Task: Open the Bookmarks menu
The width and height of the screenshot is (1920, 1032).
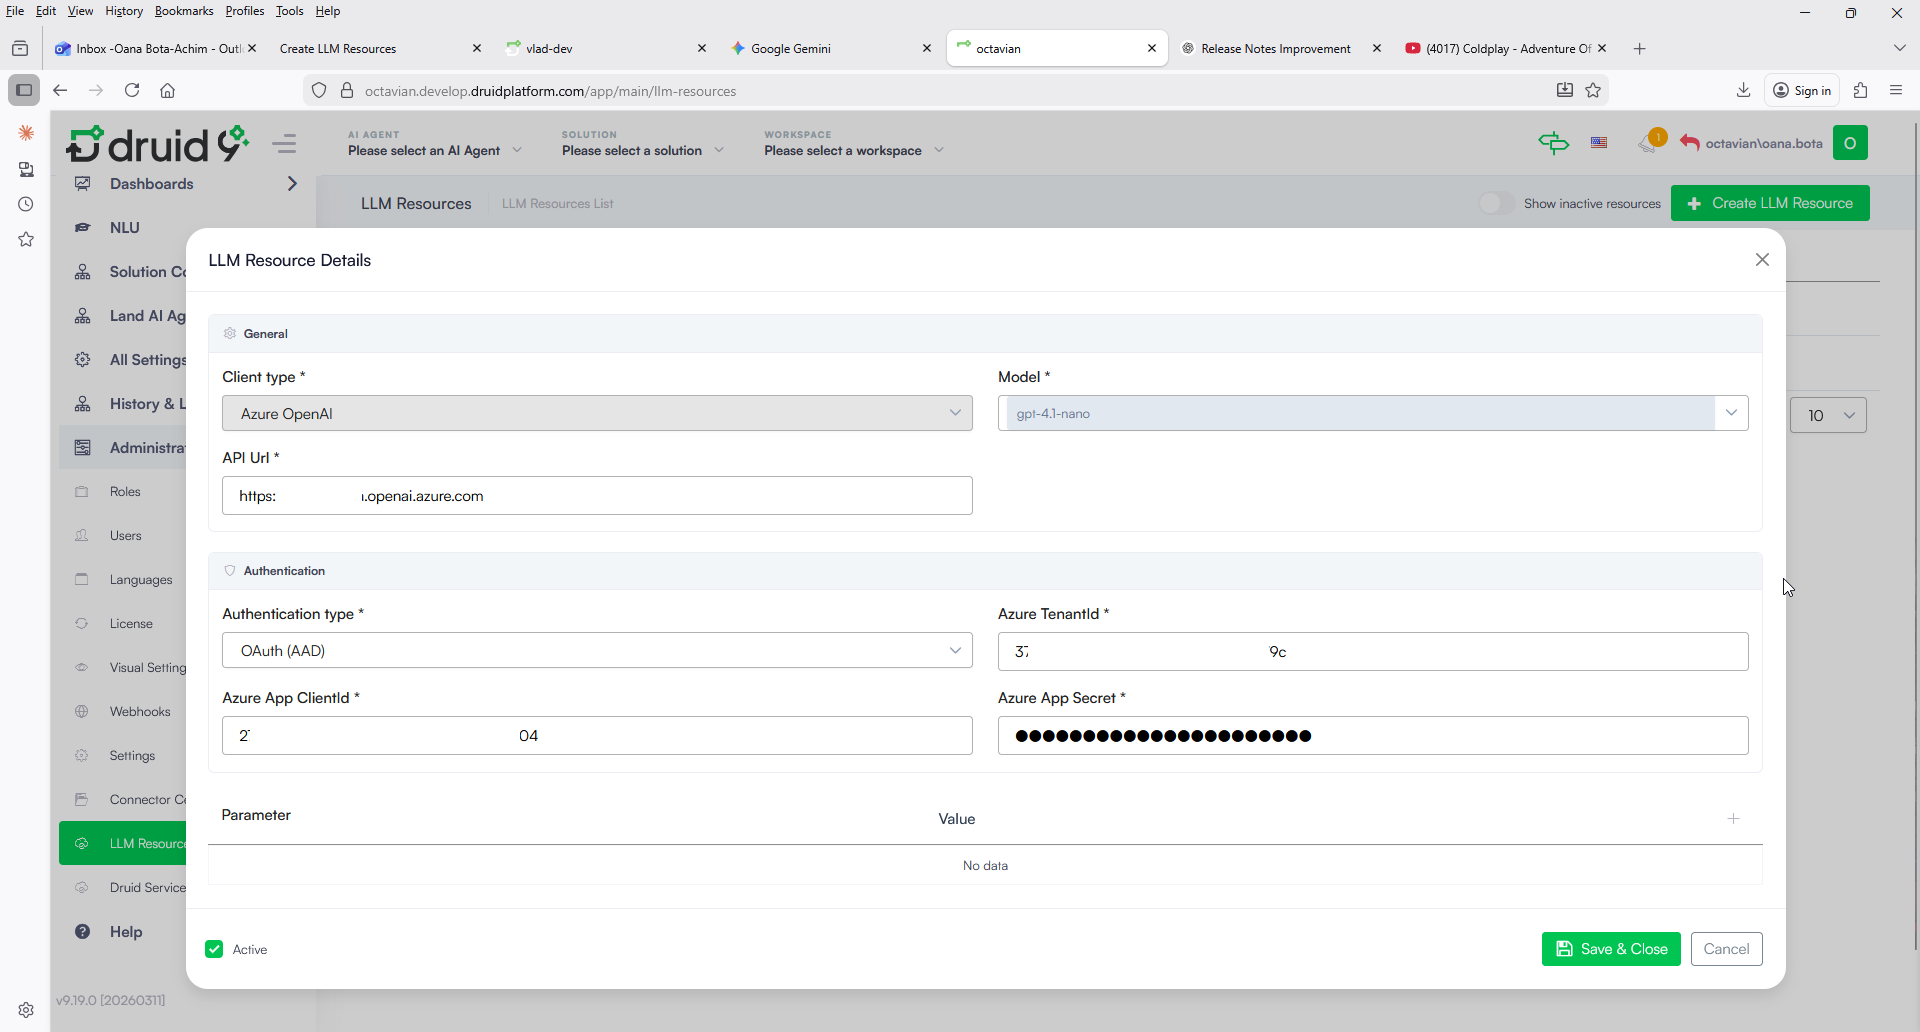Action: (184, 11)
